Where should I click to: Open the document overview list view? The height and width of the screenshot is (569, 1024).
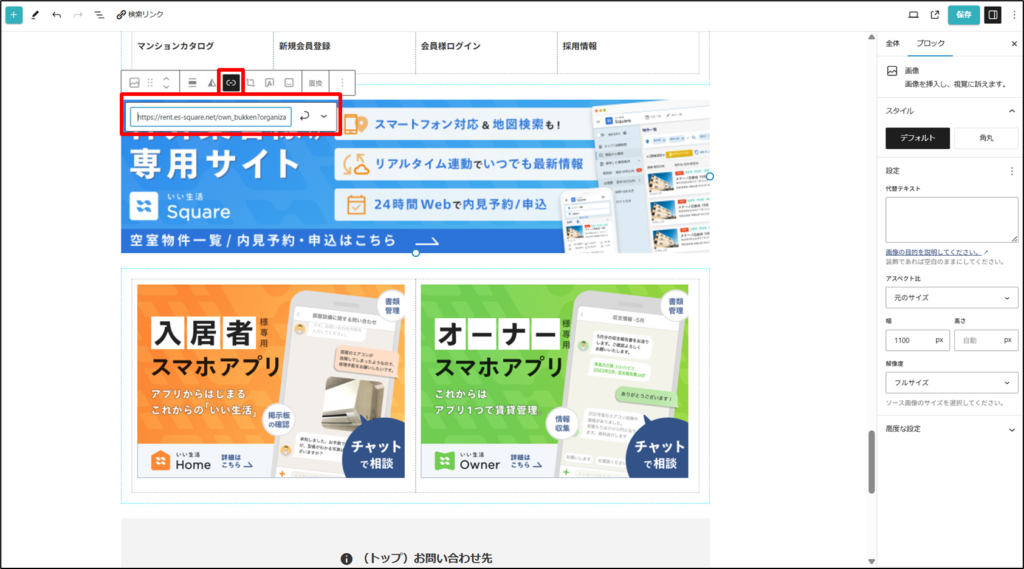pos(99,15)
